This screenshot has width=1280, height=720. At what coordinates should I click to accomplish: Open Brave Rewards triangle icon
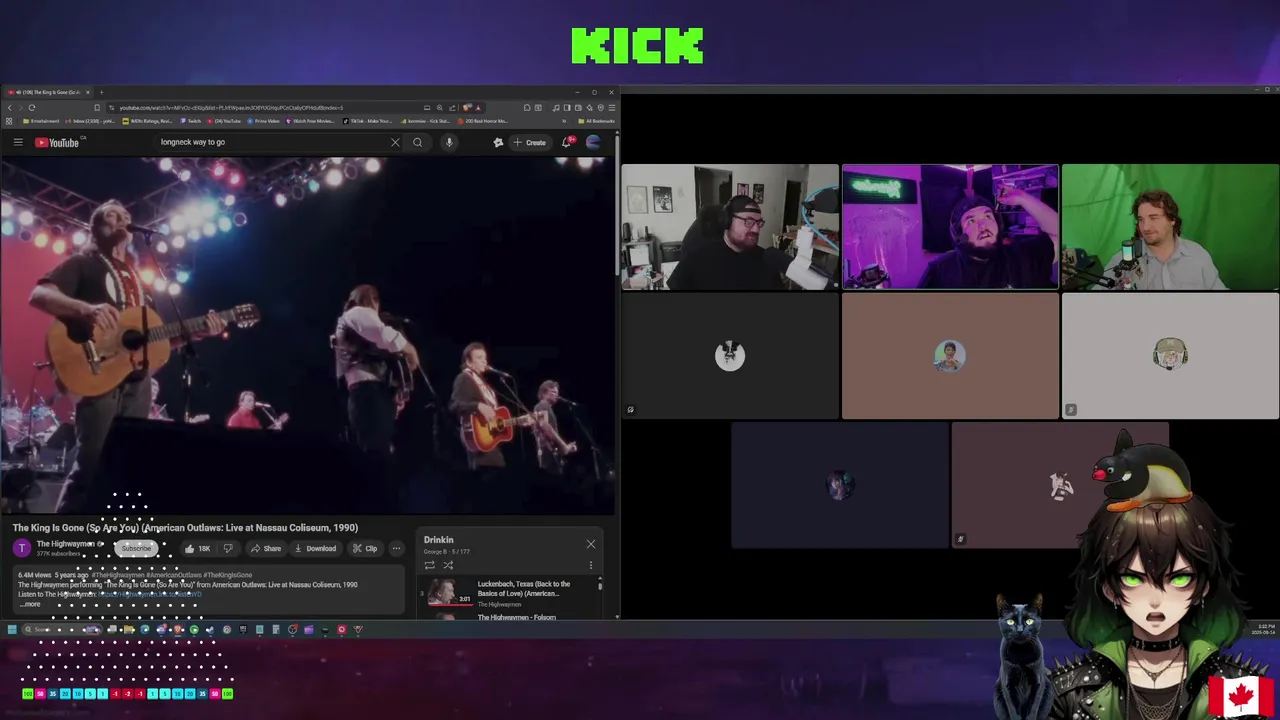tap(478, 107)
